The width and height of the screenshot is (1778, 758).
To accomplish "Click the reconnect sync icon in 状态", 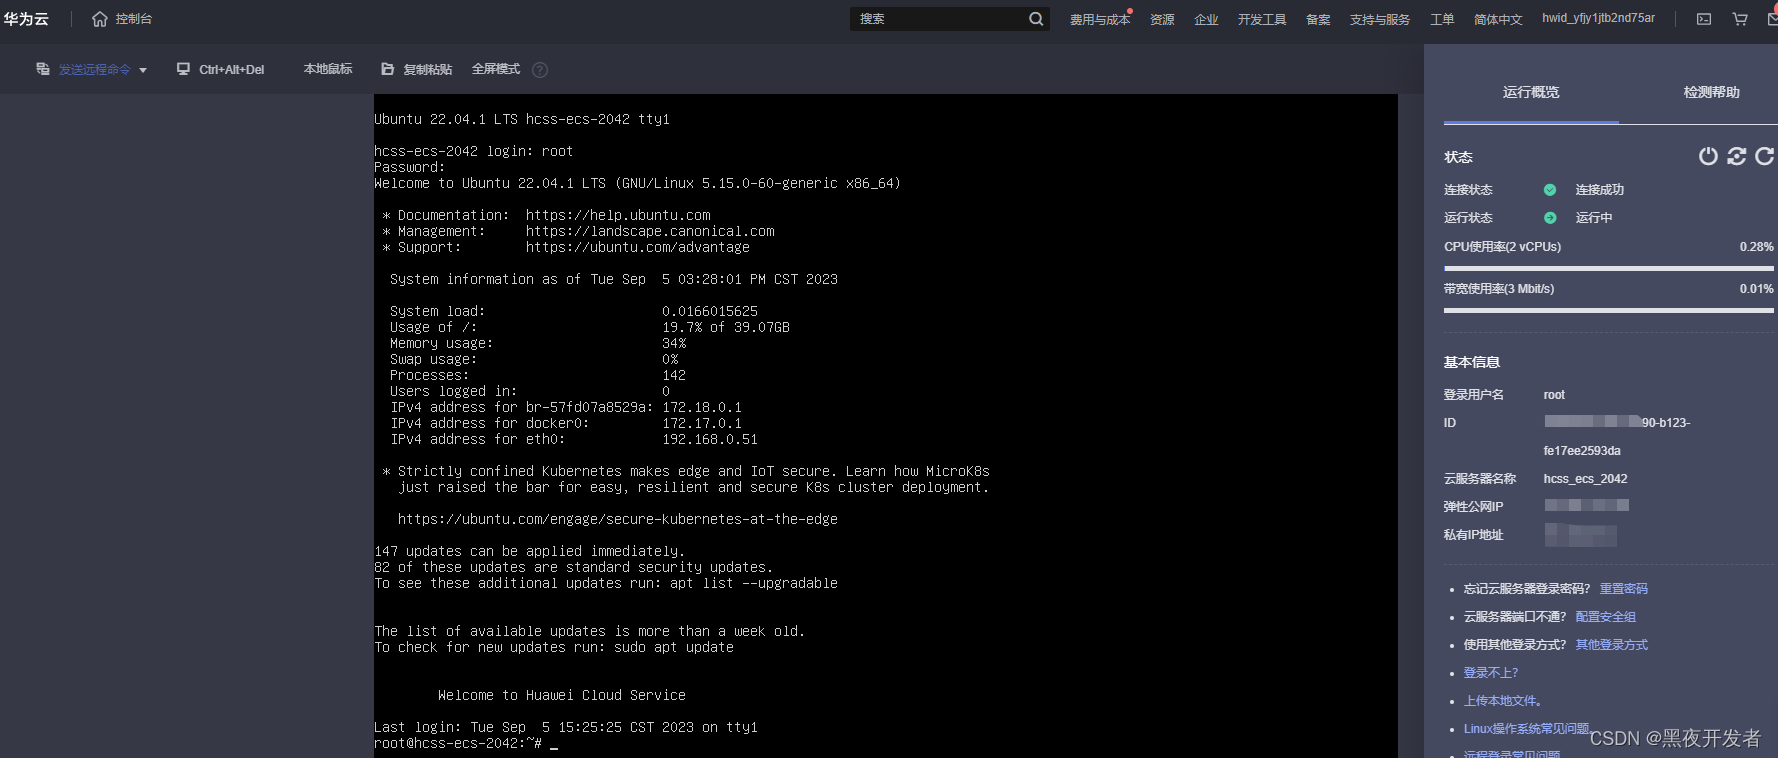I will pyautogui.click(x=1737, y=156).
